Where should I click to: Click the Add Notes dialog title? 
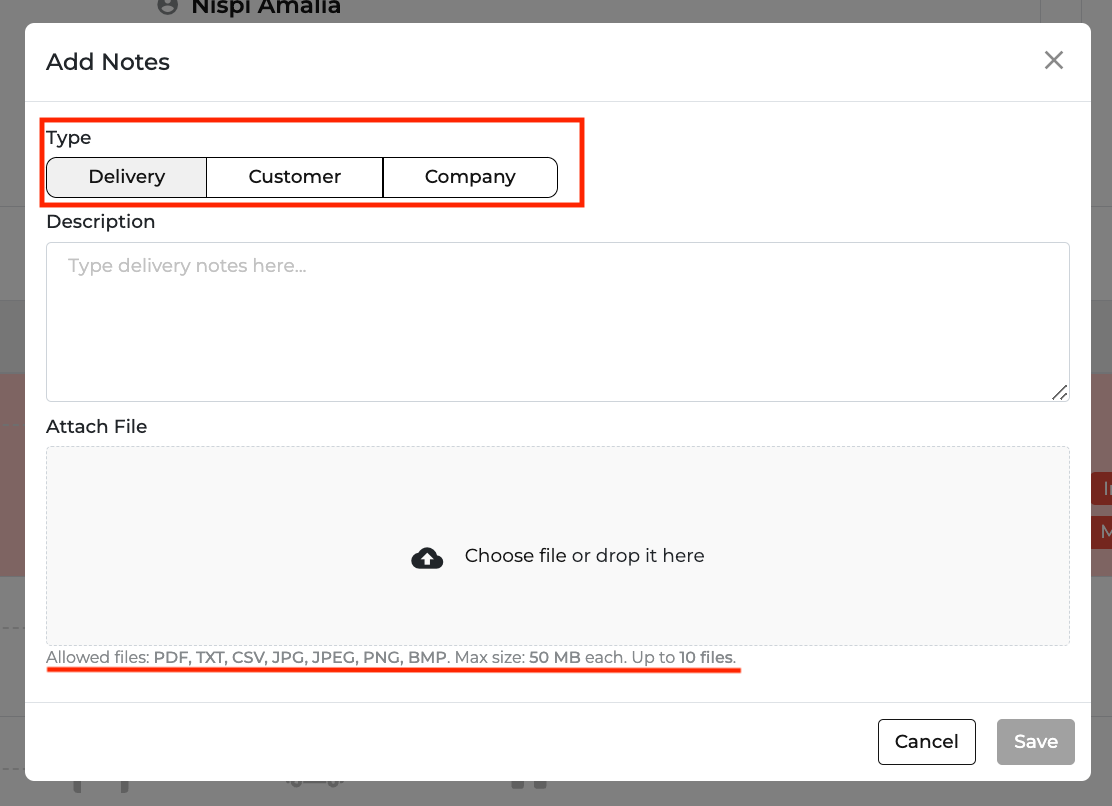[108, 62]
